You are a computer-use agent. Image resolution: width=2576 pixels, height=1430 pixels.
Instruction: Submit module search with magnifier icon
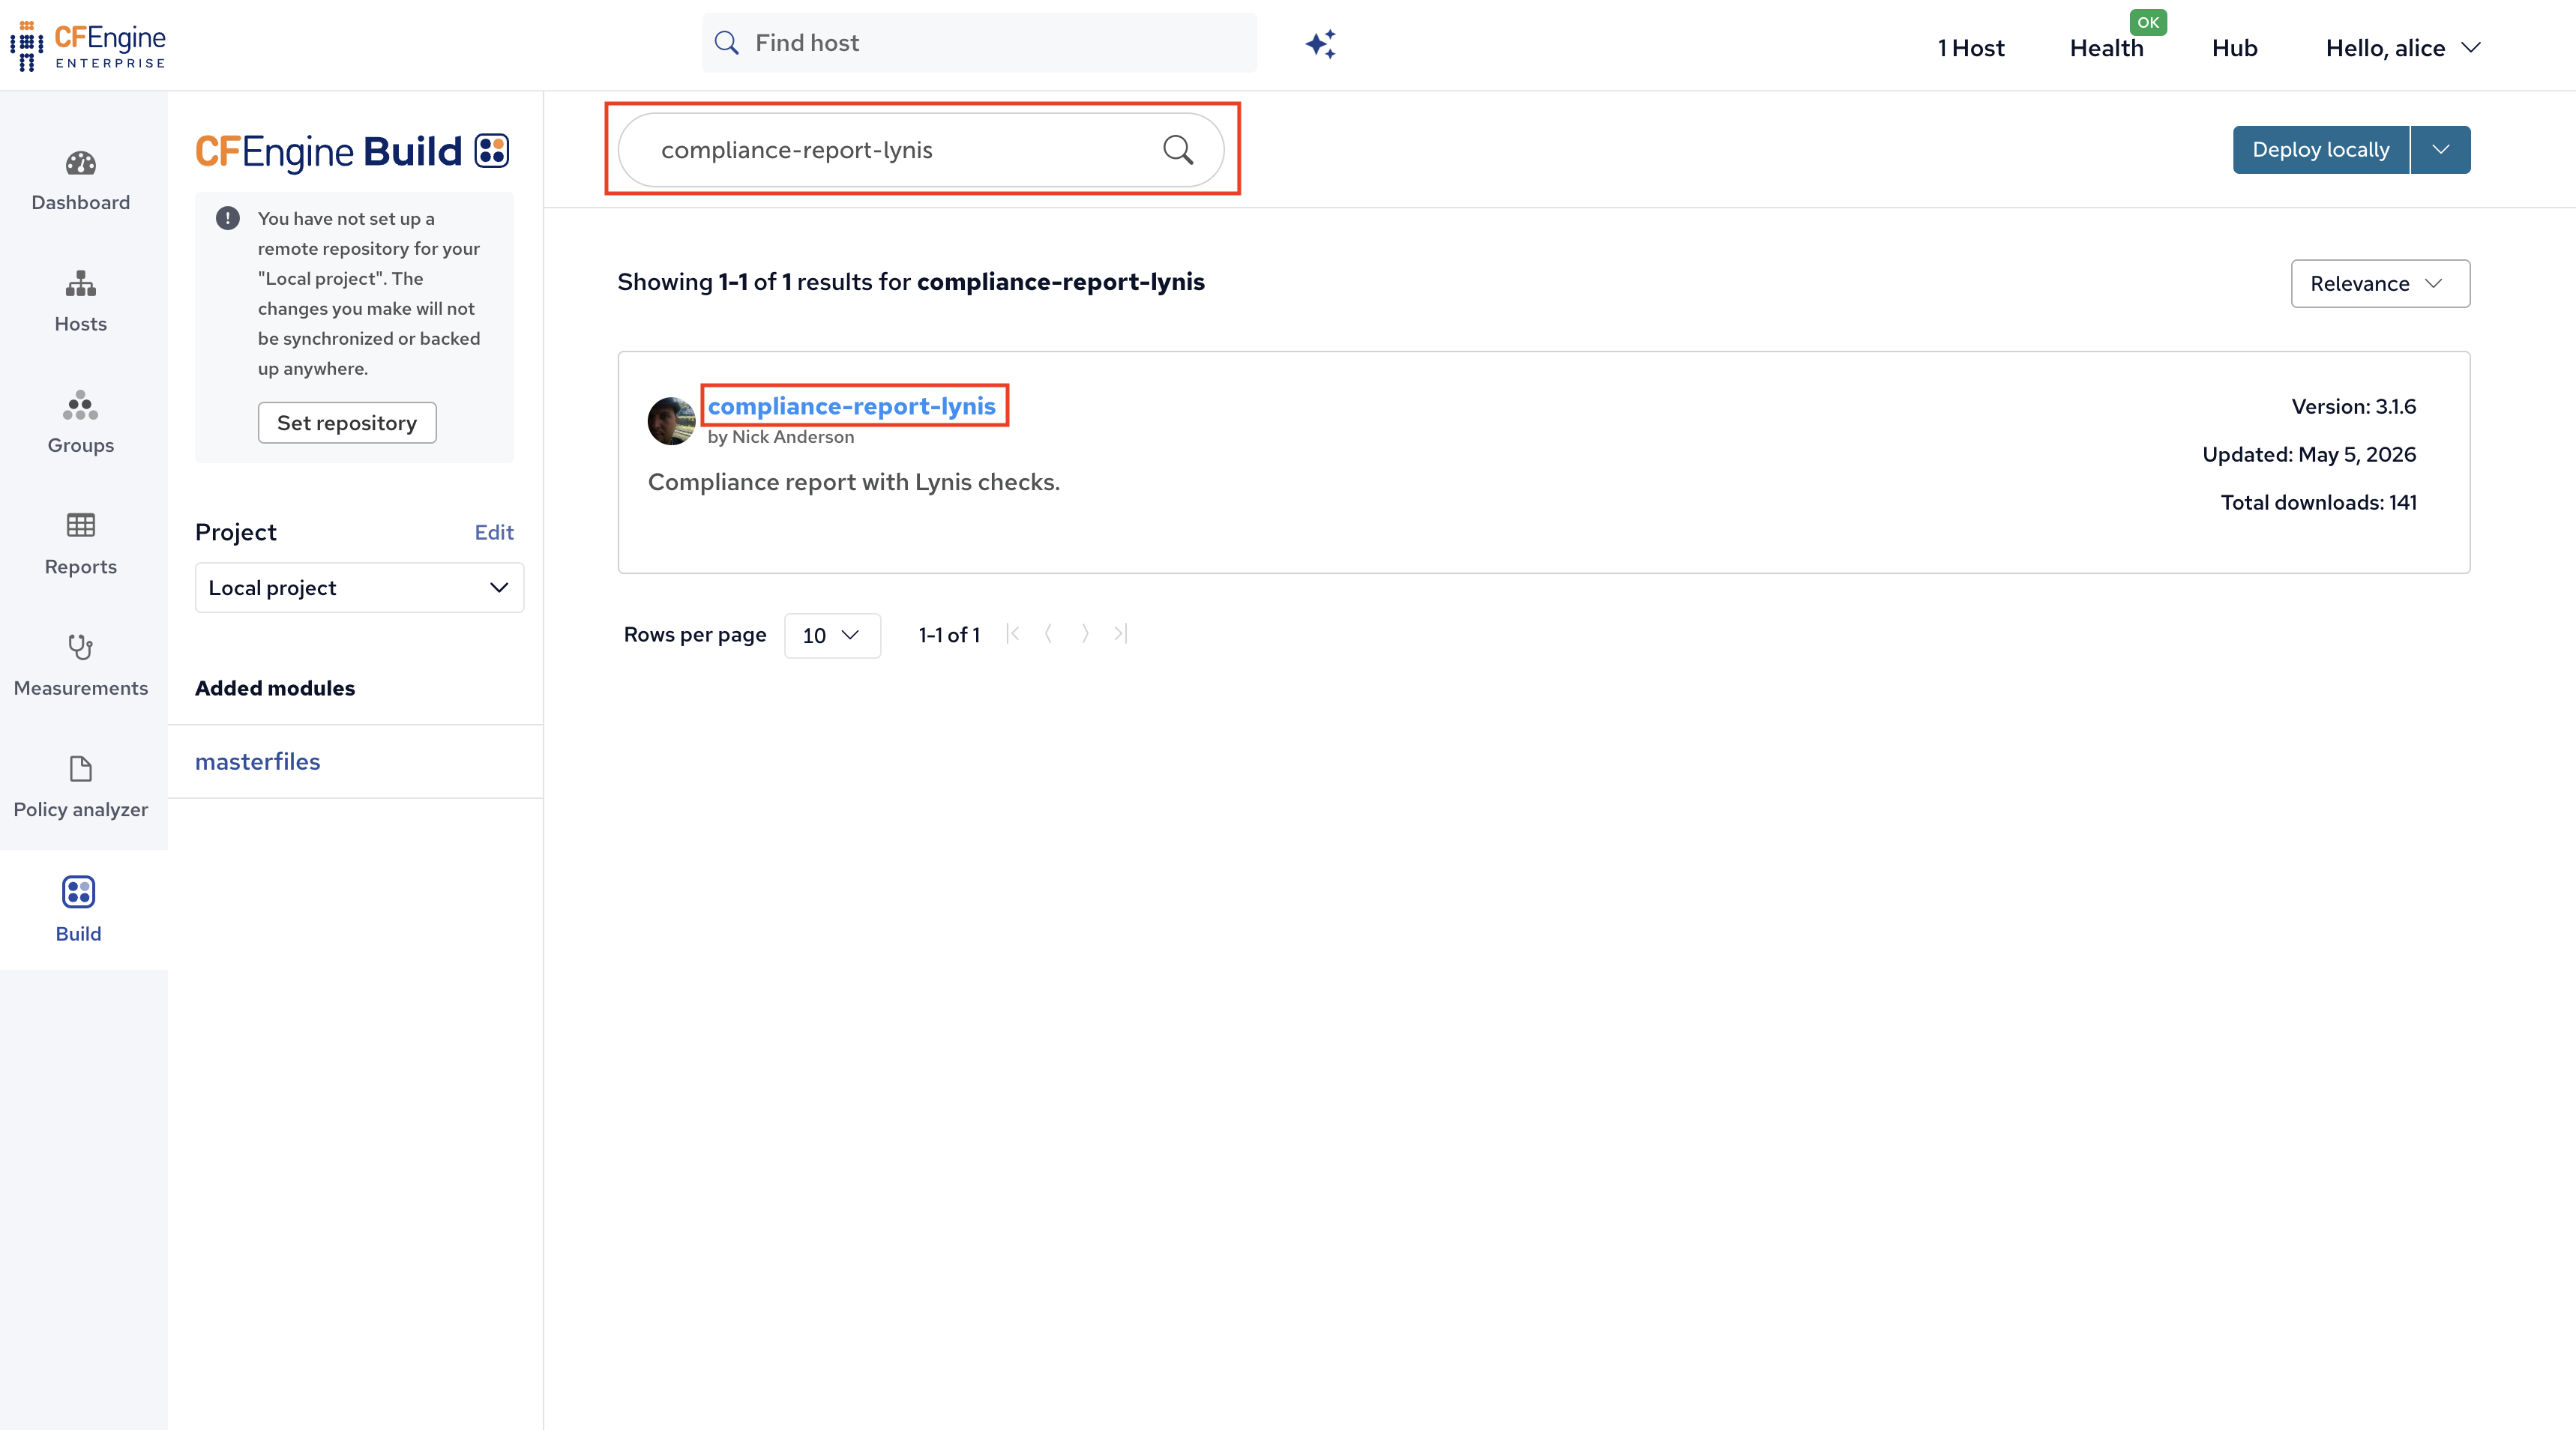coord(1178,150)
